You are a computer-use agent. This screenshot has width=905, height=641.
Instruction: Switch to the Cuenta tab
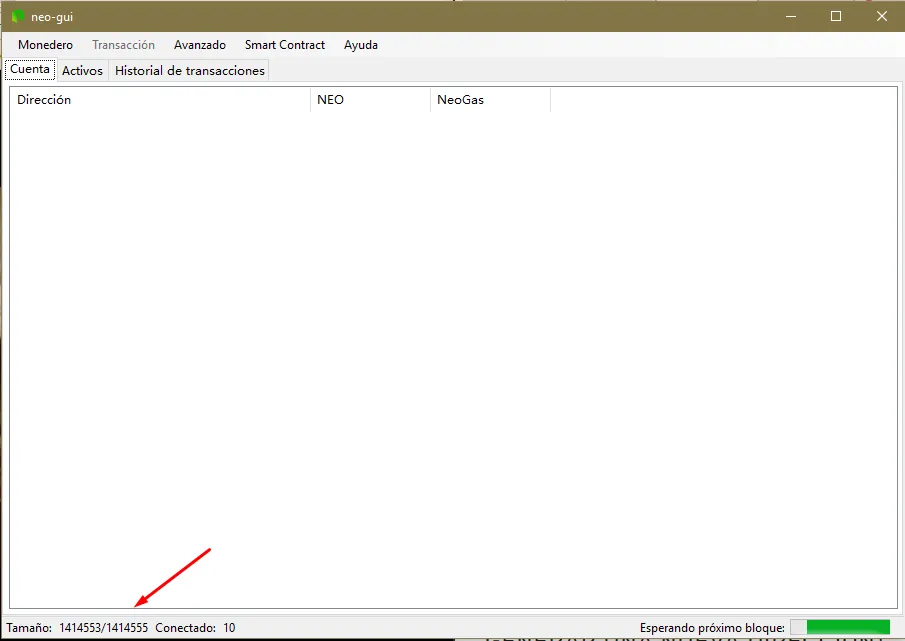(30, 69)
